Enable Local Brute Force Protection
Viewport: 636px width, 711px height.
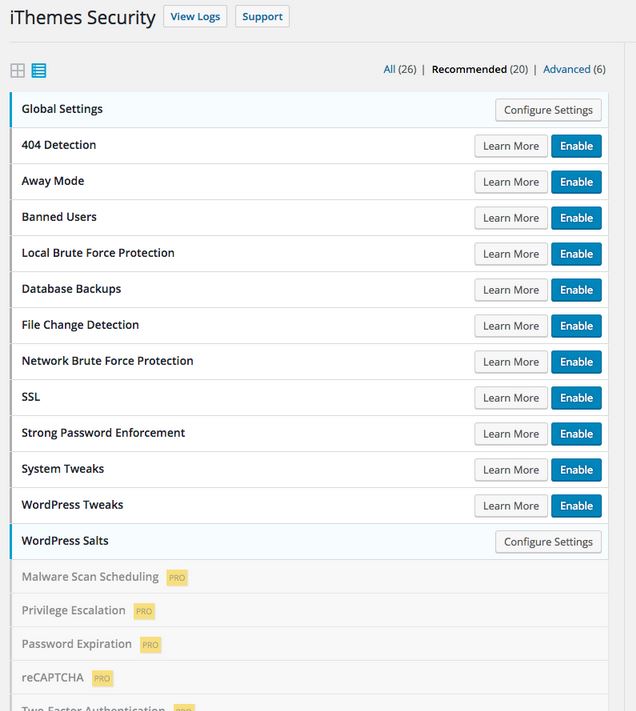pyautogui.click(x=576, y=254)
